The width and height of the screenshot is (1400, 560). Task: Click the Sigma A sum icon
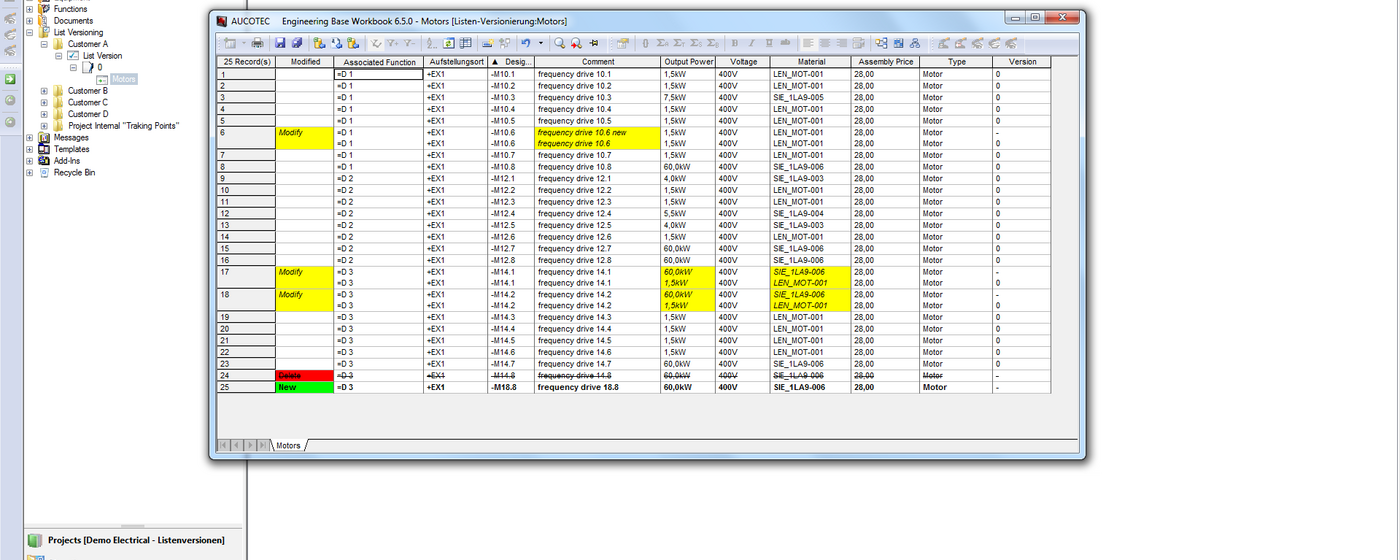click(x=662, y=43)
